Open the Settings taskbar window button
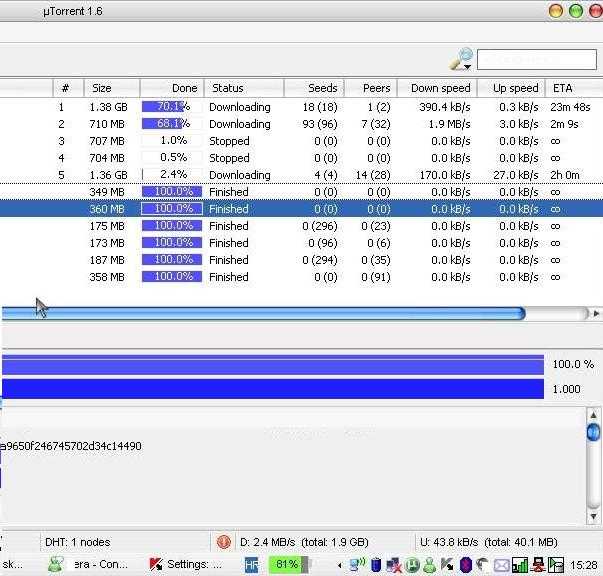Screen dimensions: 603x576 [x=186, y=565]
